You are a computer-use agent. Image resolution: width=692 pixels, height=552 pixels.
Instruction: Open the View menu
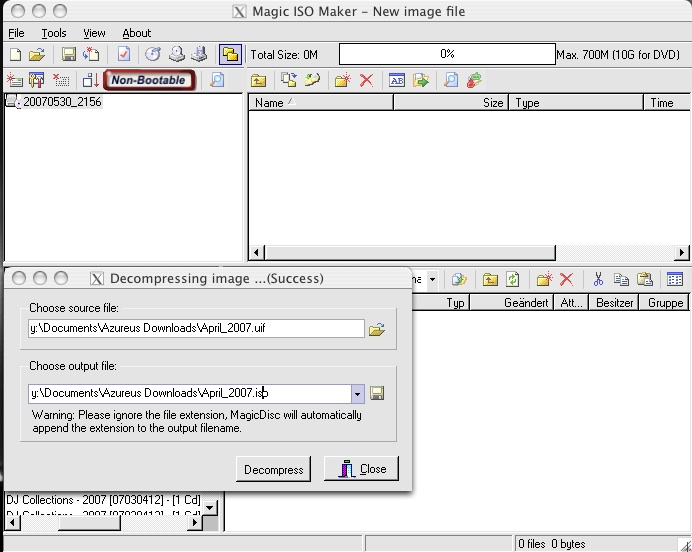coord(94,33)
